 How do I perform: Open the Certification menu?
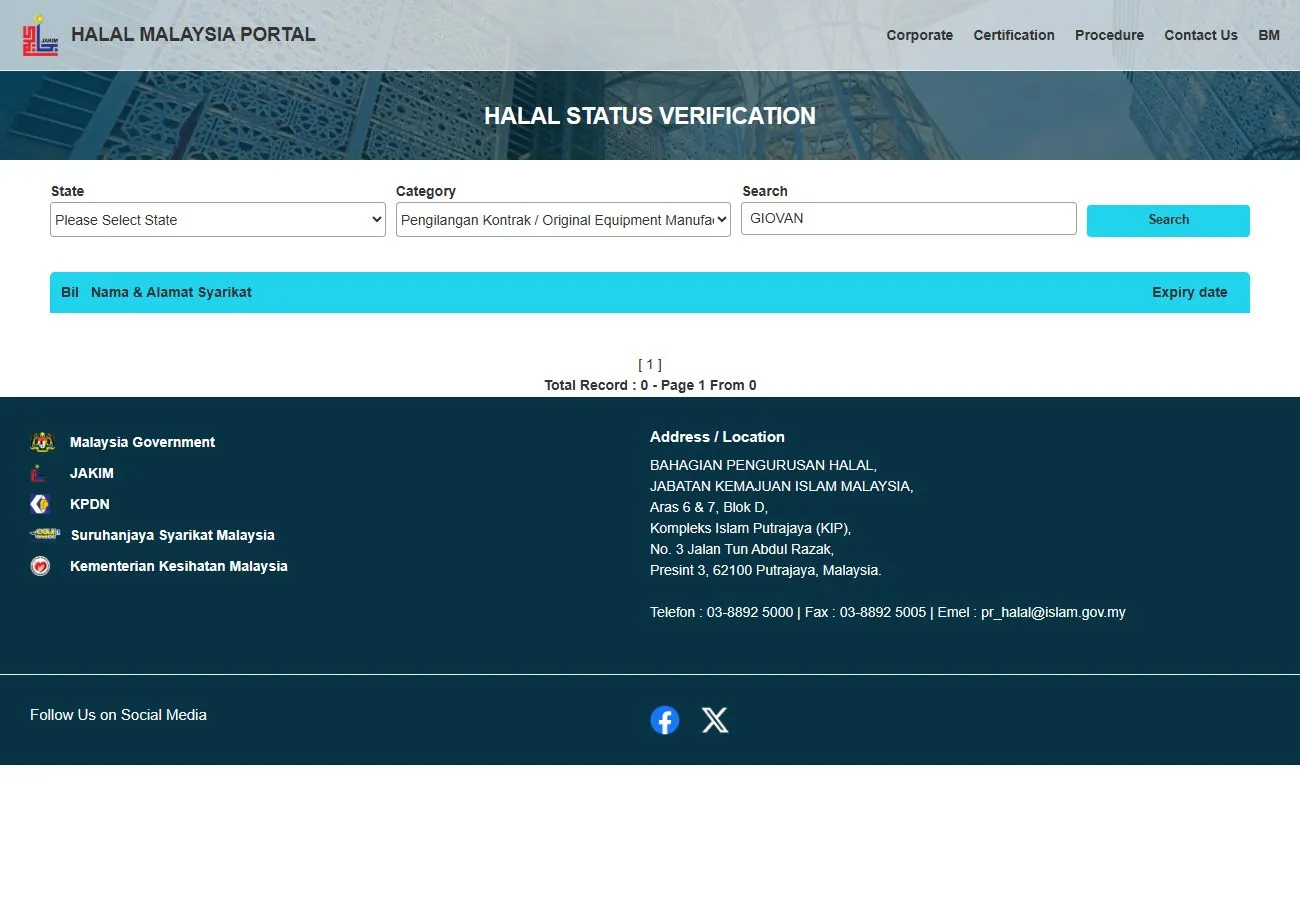click(x=1014, y=35)
